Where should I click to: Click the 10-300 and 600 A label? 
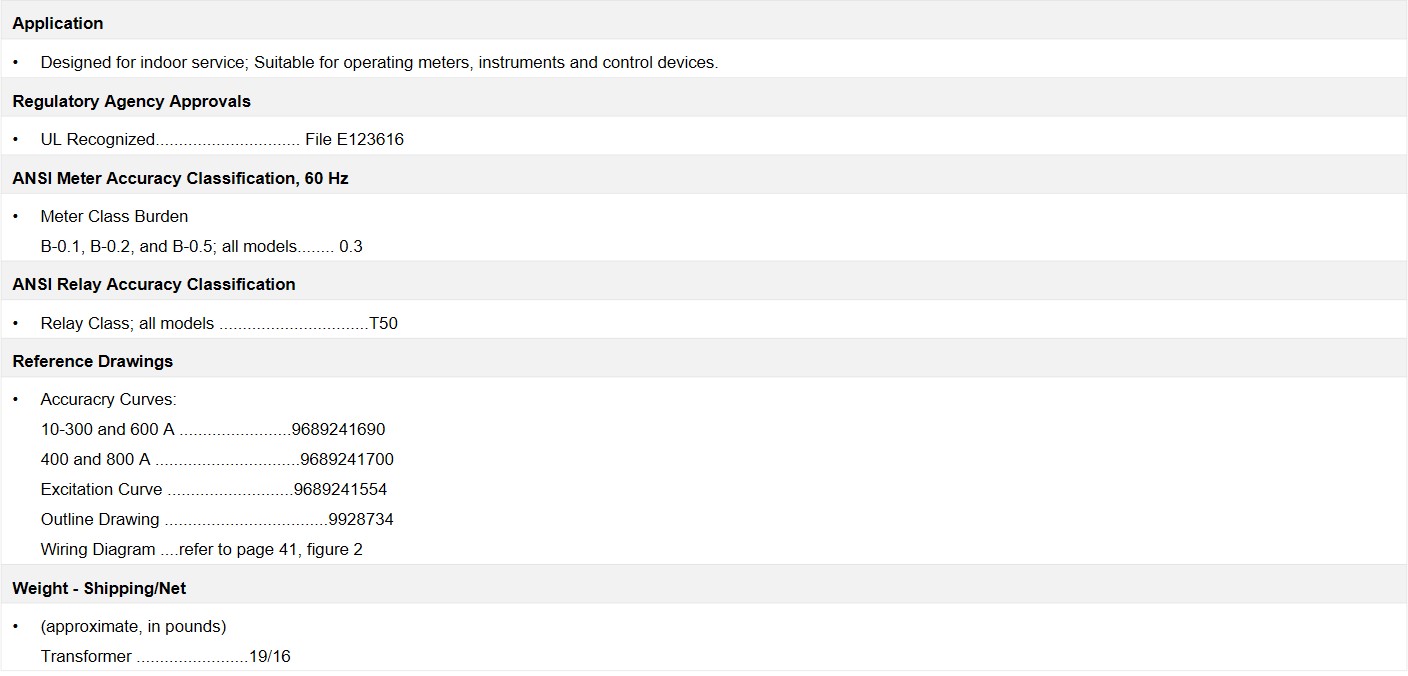coord(107,429)
